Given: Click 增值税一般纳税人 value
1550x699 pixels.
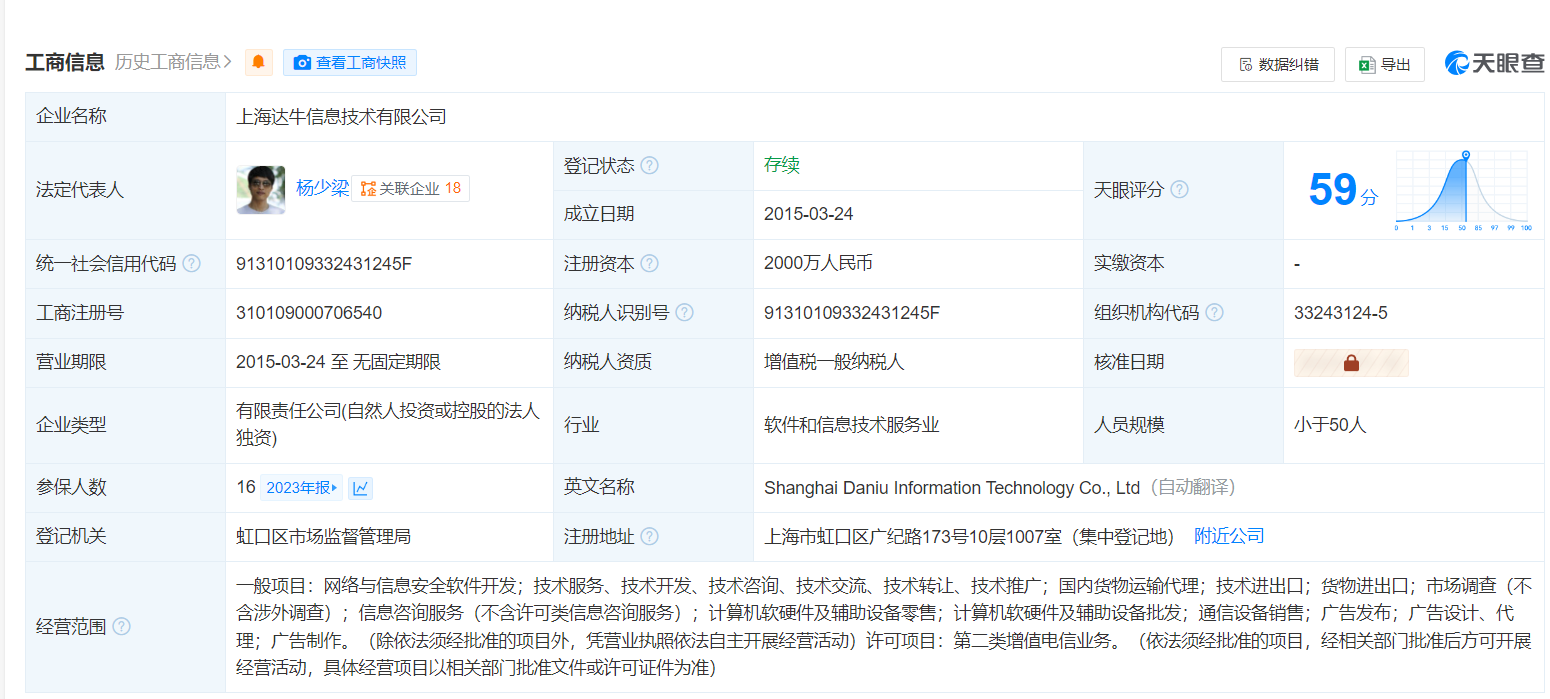Looking at the screenshot, I should click(834, 362).
